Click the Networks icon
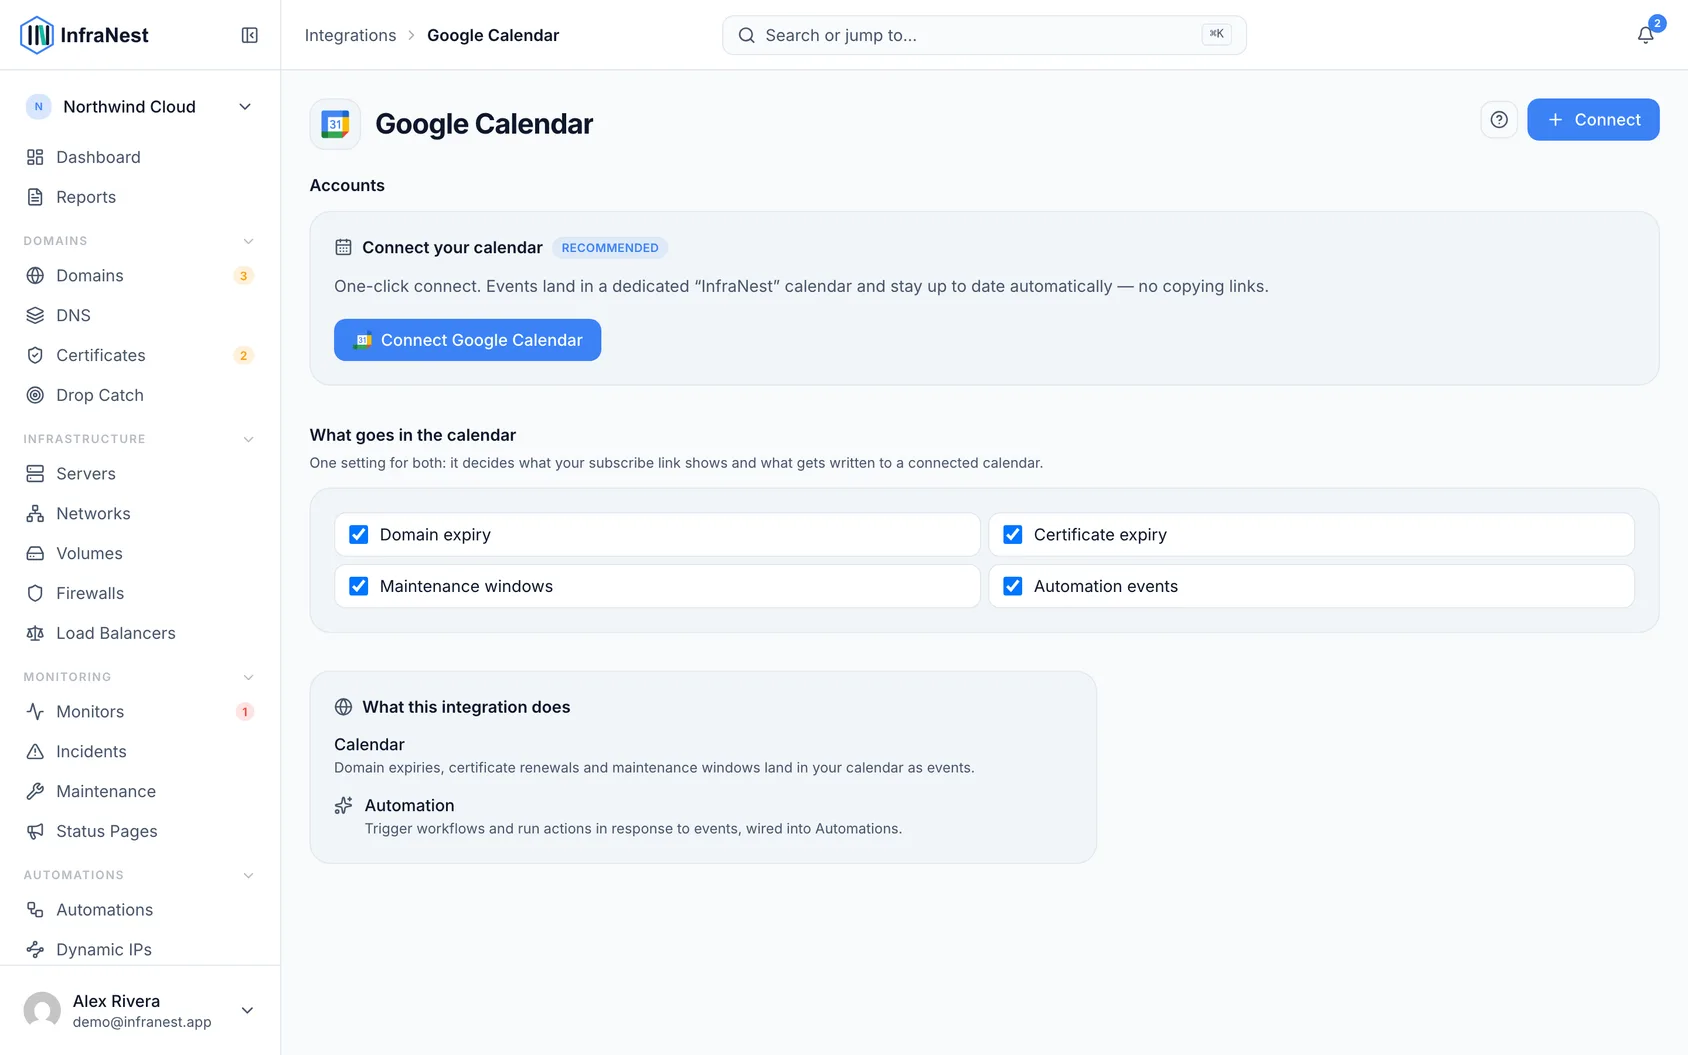1688x1055 pixels. 35,513
